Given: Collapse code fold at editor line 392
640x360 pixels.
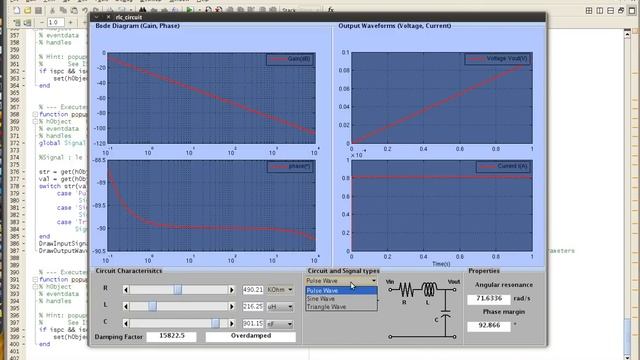Looking at the screenshot, I should coord(35,287).
